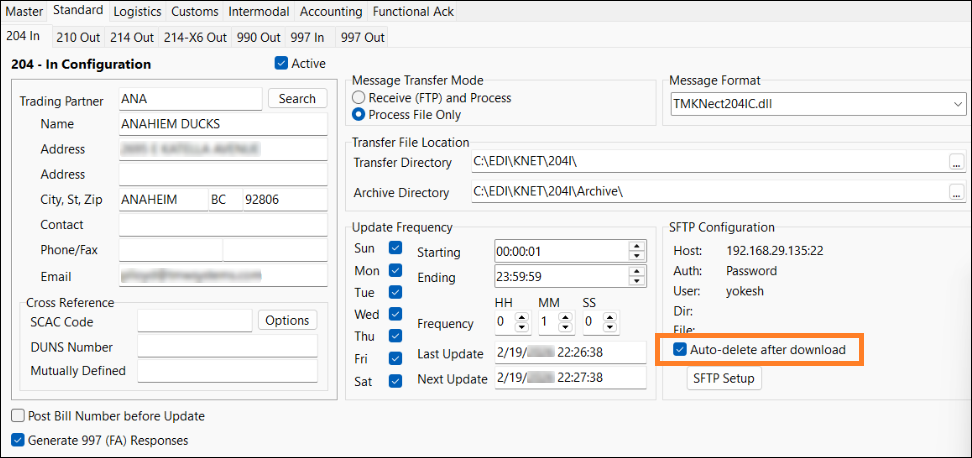Select Process File Only mode
Screen dimensions: 972x458
point(358,115)
